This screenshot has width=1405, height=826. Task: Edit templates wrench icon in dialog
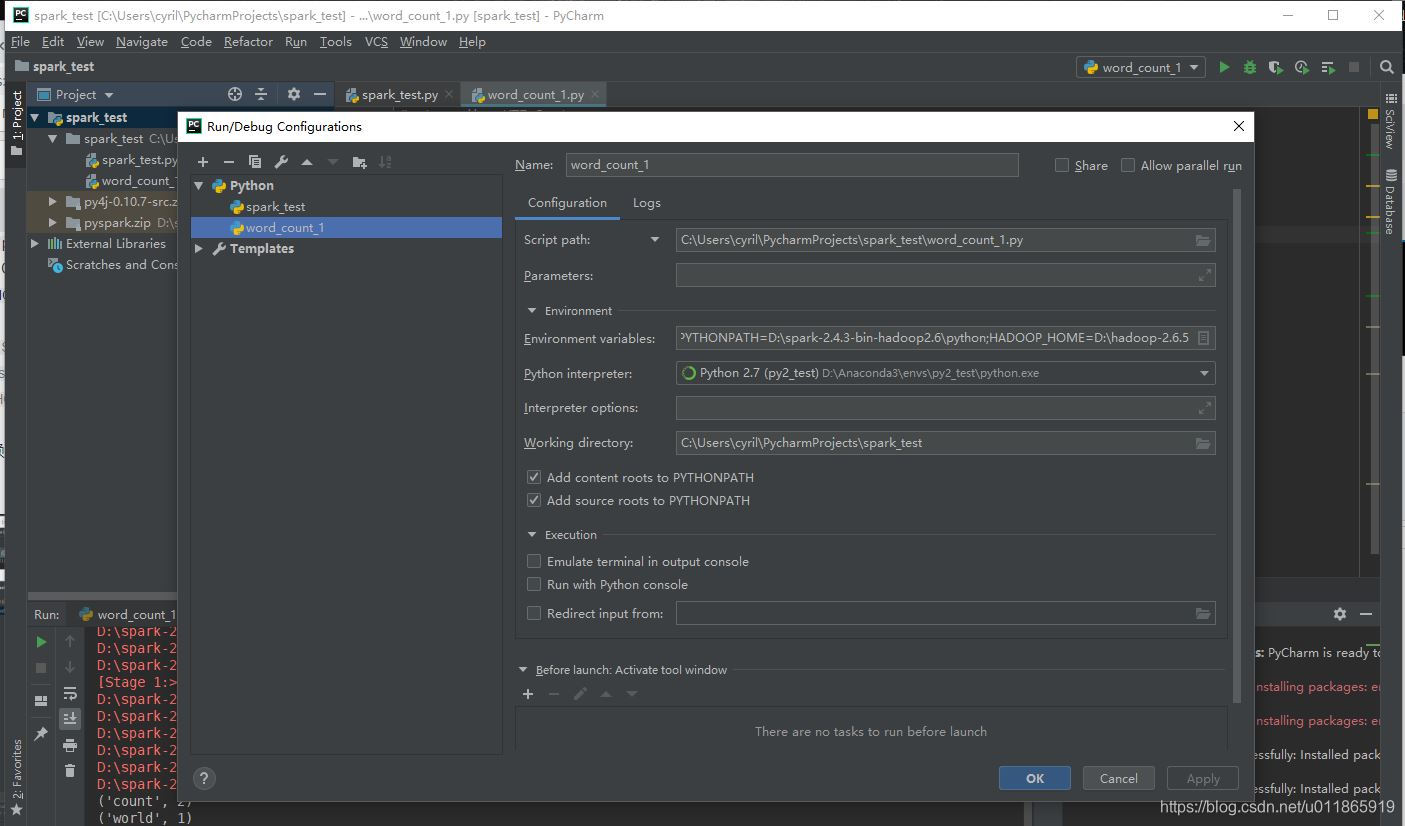(281, 162)
